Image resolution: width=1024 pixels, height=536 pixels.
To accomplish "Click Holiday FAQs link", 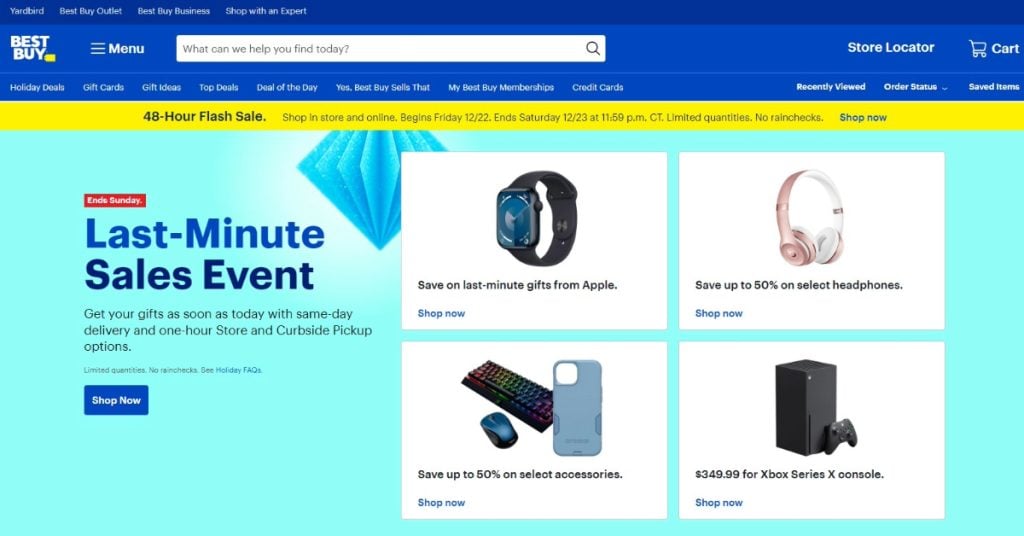I will (238, 370).
